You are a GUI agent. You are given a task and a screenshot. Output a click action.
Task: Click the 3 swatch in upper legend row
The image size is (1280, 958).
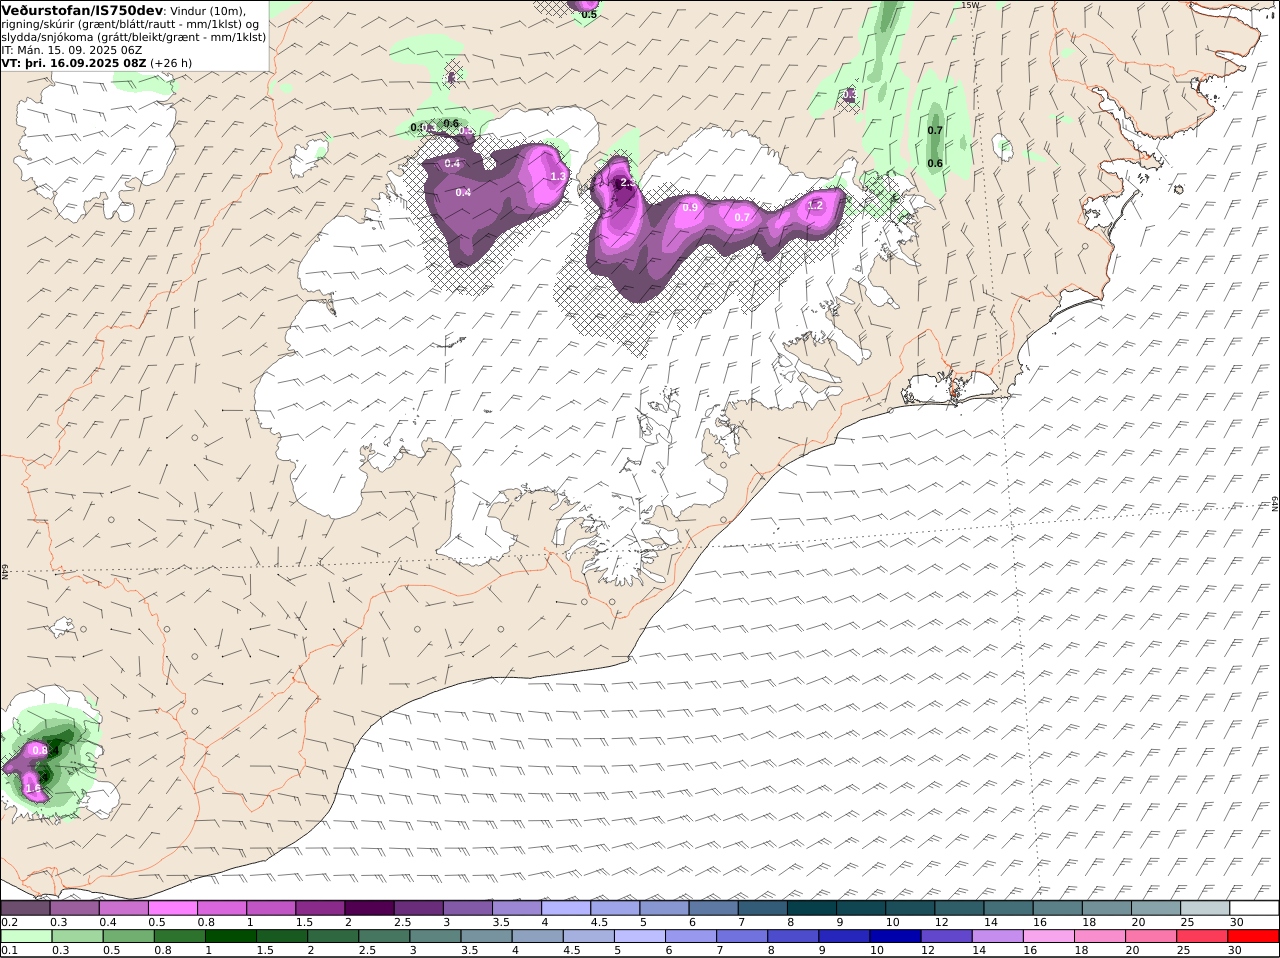[467, 908]
